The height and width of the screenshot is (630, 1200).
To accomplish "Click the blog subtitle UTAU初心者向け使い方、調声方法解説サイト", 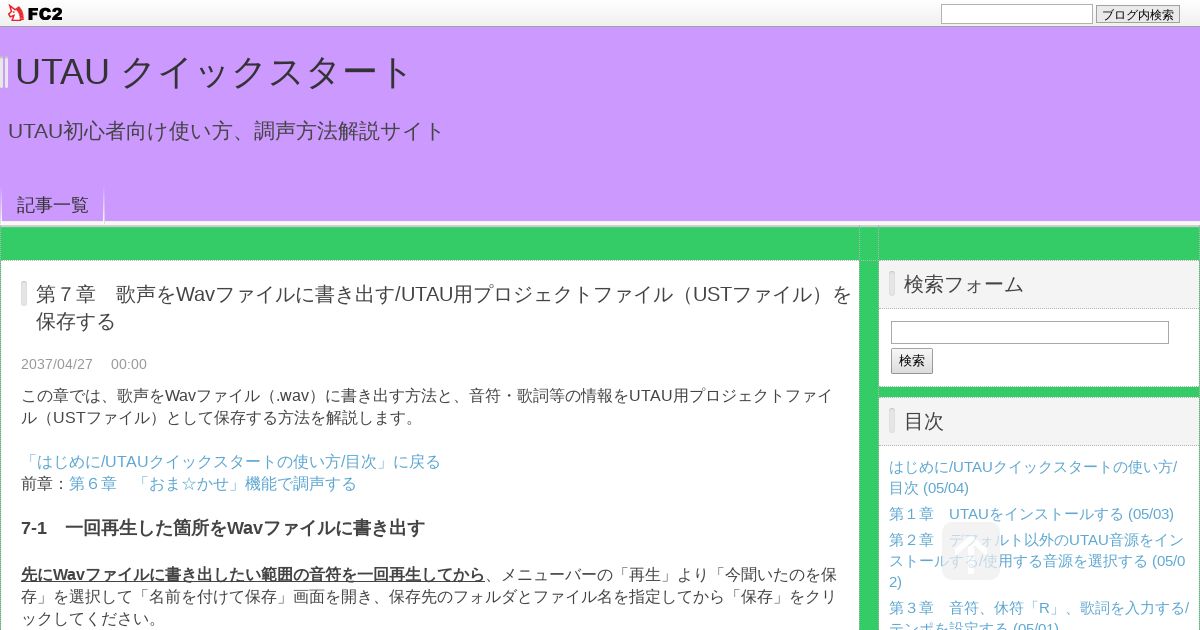I will tap(226, 131).
